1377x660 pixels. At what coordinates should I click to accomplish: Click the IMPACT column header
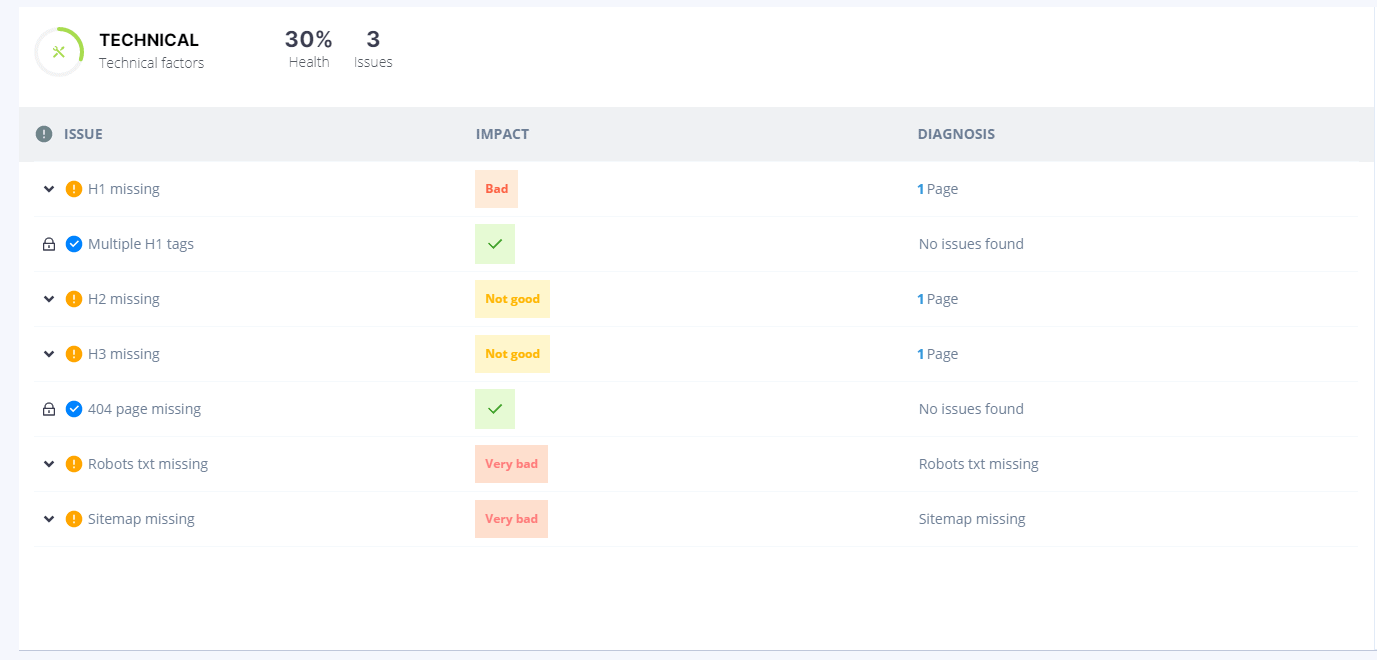point(502,134)
